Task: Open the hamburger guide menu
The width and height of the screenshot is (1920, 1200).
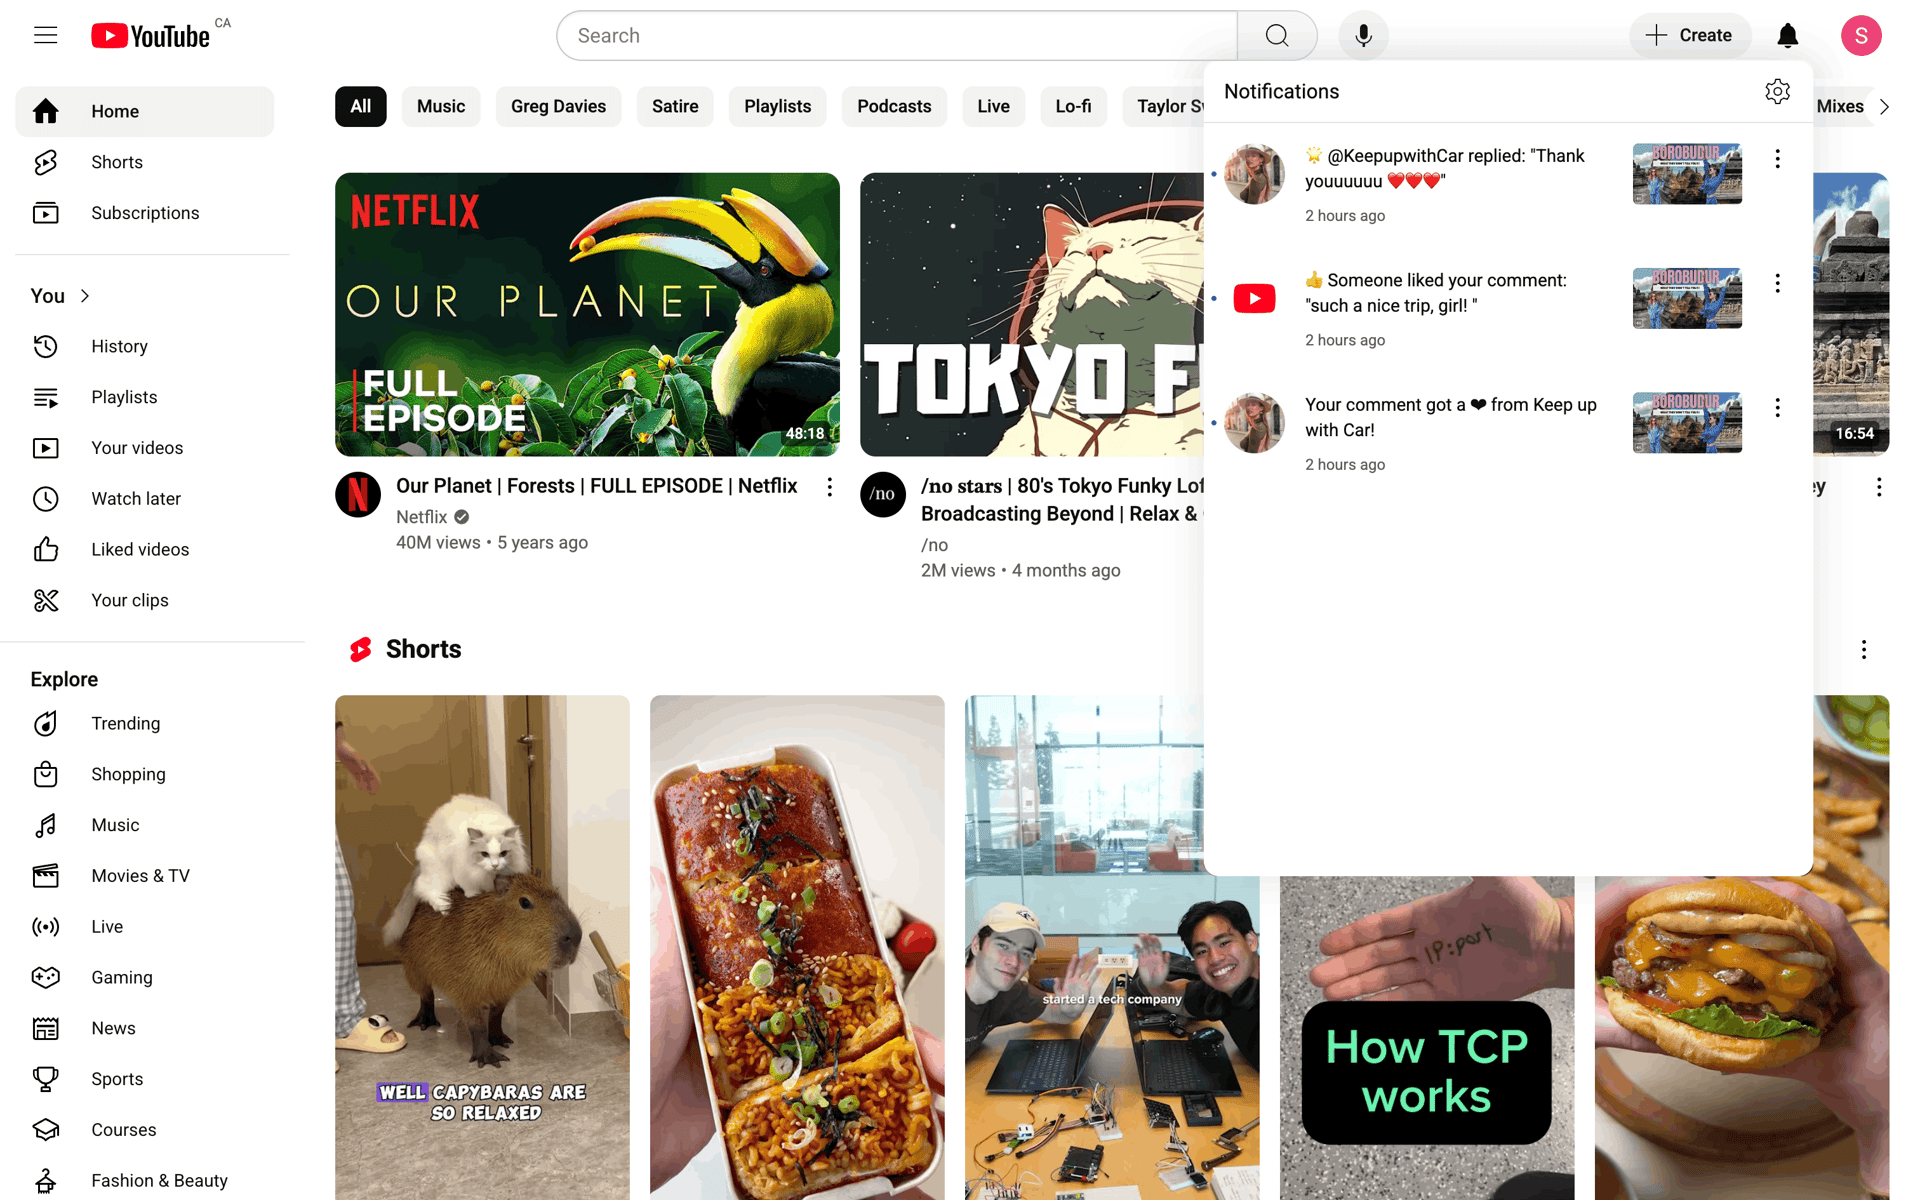Action: click(x=46, y=36)
